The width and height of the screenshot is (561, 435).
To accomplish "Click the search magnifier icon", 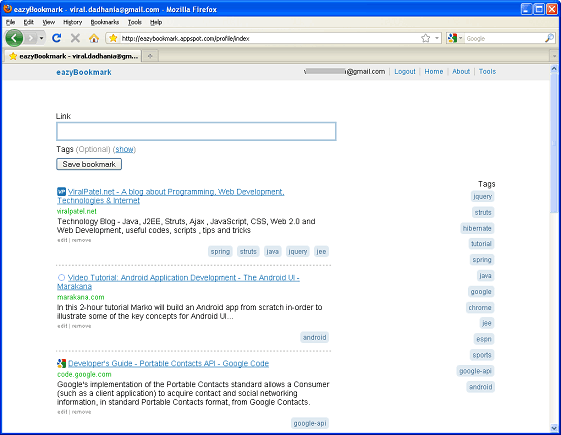I will (549, 38).
